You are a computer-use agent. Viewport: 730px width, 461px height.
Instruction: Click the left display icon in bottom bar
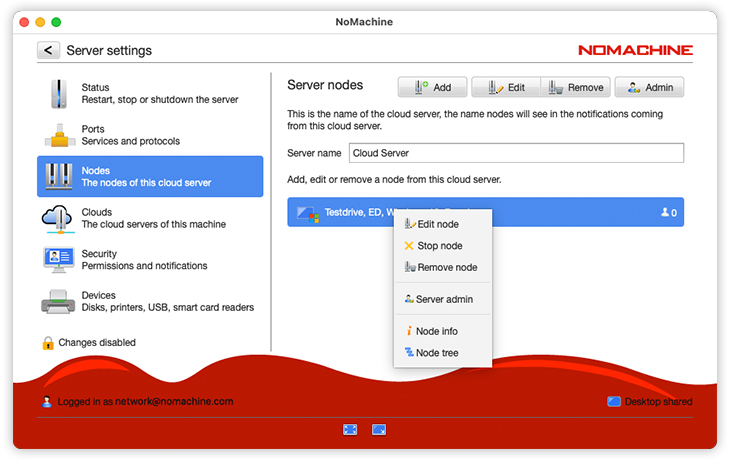350,429
